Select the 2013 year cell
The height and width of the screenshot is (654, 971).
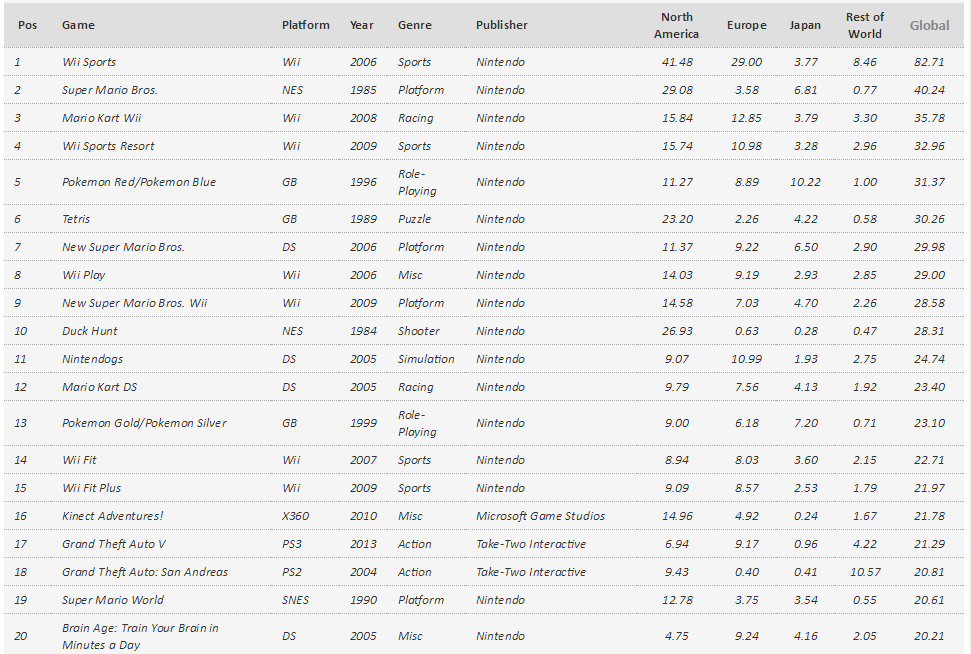click(x=363, y=544)
